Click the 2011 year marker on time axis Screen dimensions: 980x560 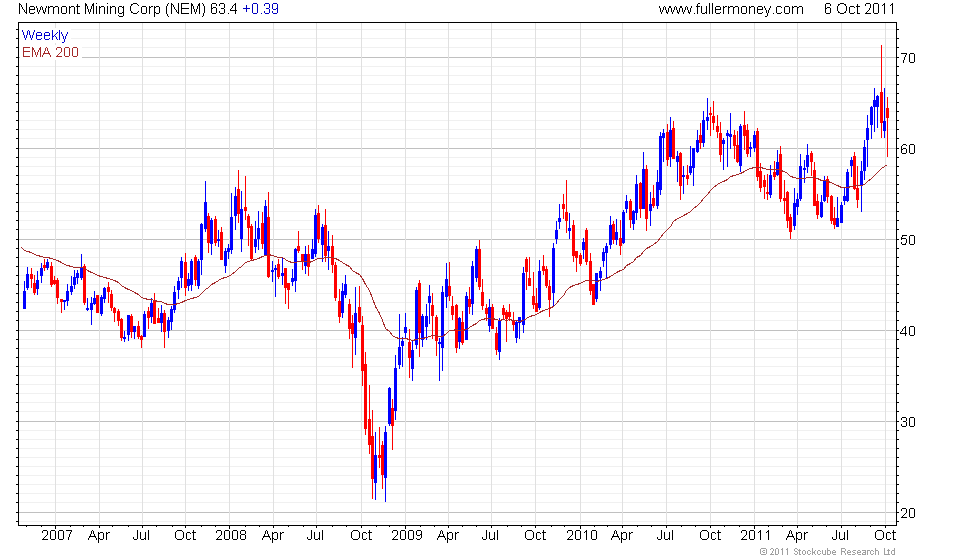tap(755, 535)
